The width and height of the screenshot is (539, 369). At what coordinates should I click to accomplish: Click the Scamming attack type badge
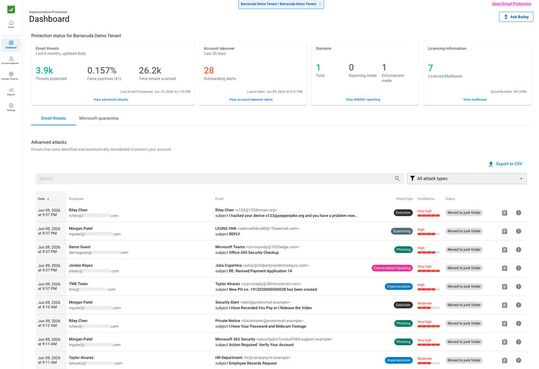[402, 231]
